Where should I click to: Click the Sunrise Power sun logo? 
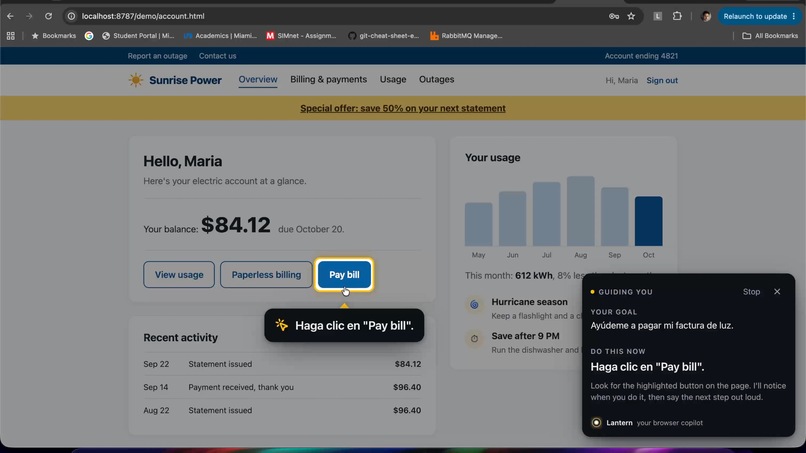(136, 80)
